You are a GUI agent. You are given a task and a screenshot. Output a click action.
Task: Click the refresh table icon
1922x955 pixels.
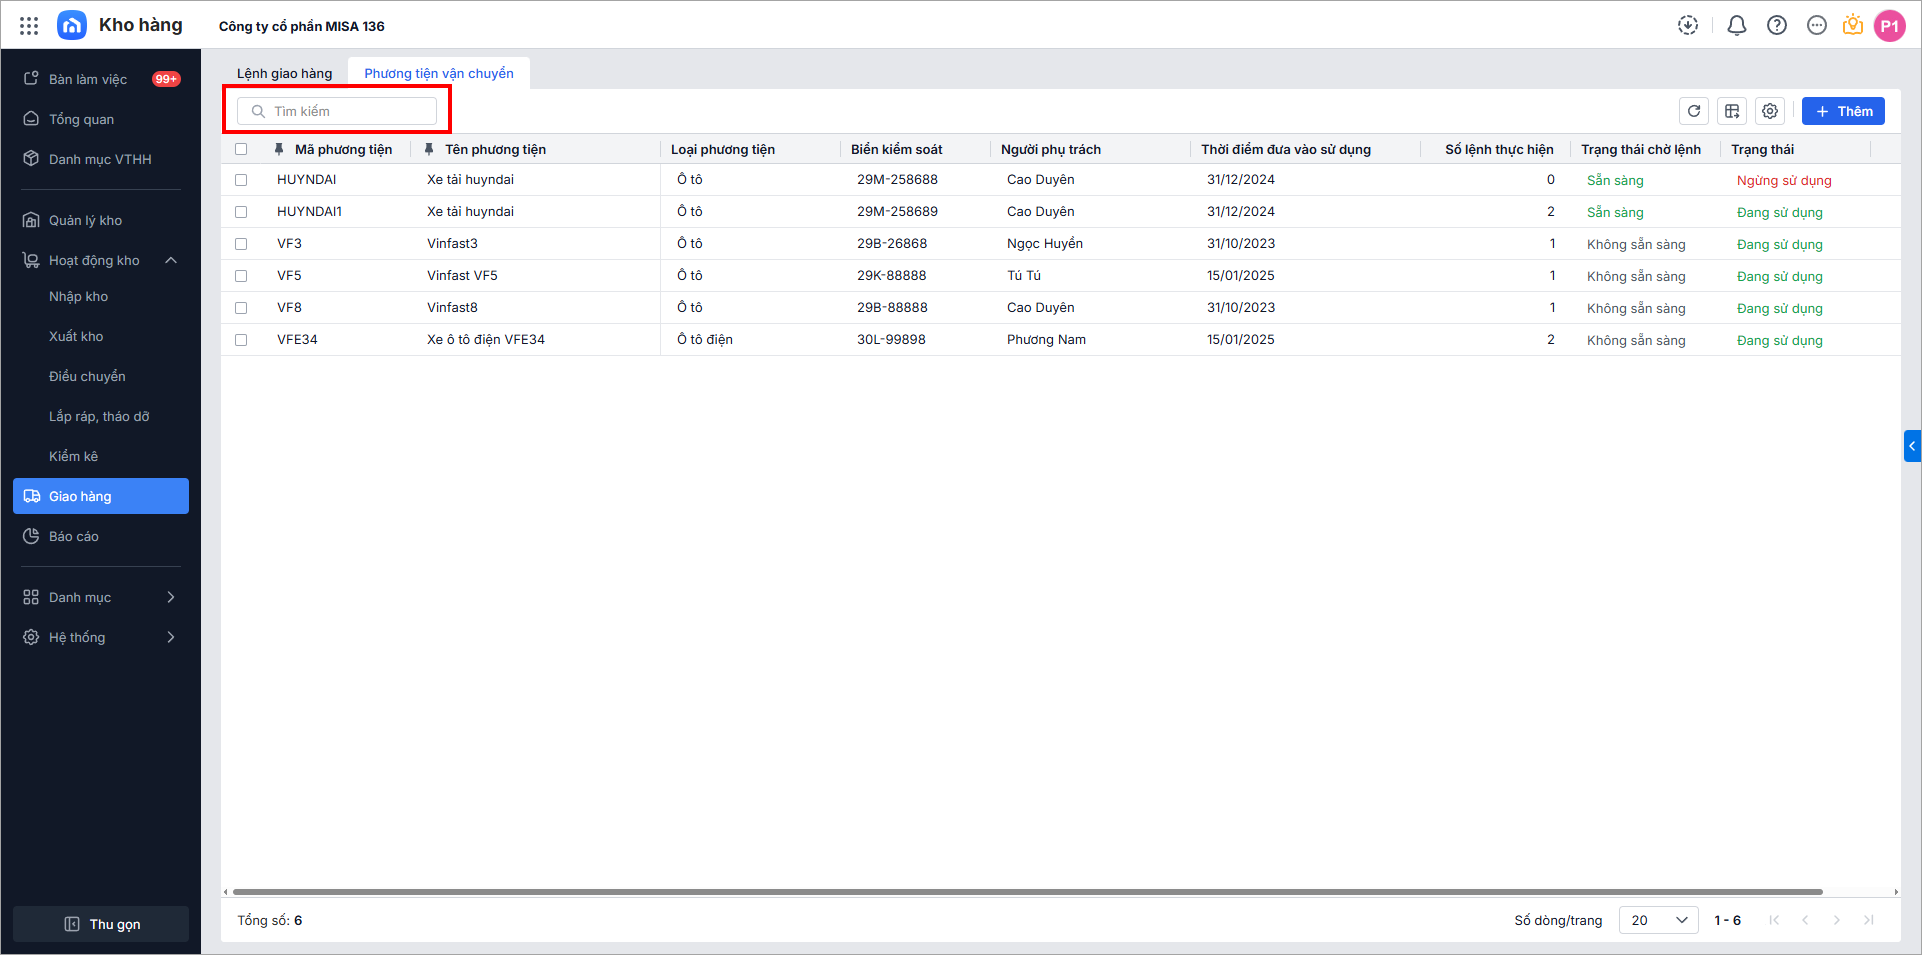(1694, 111)
